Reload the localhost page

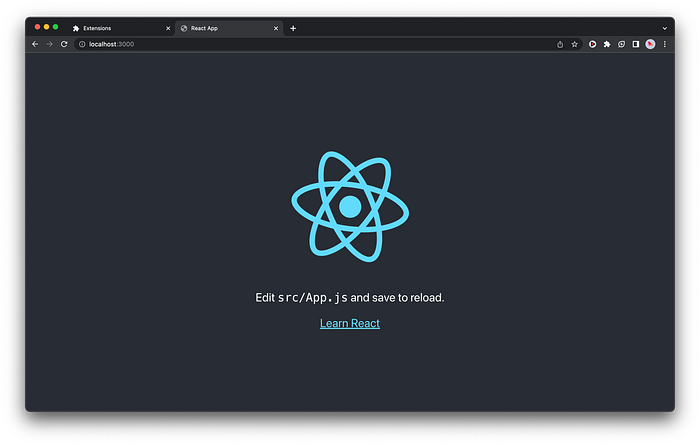64,44
